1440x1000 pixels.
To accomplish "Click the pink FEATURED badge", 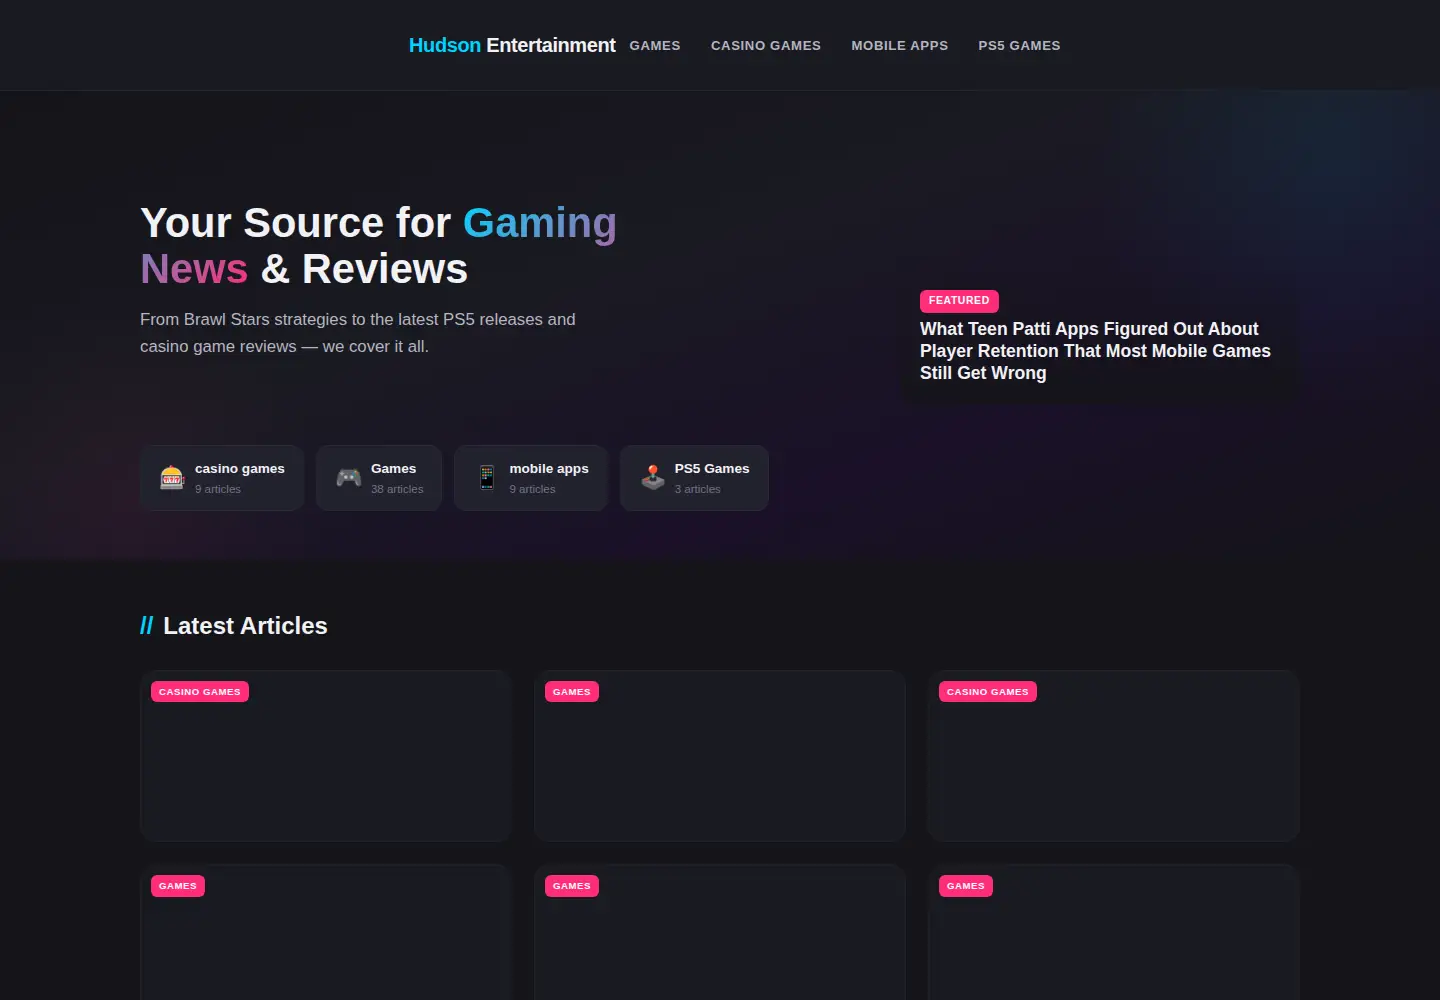I will [x=959, y=300].
